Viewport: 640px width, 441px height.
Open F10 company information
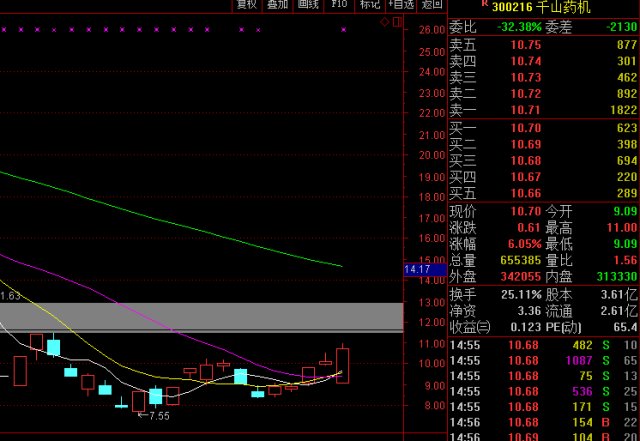click(x=339, y=4)
